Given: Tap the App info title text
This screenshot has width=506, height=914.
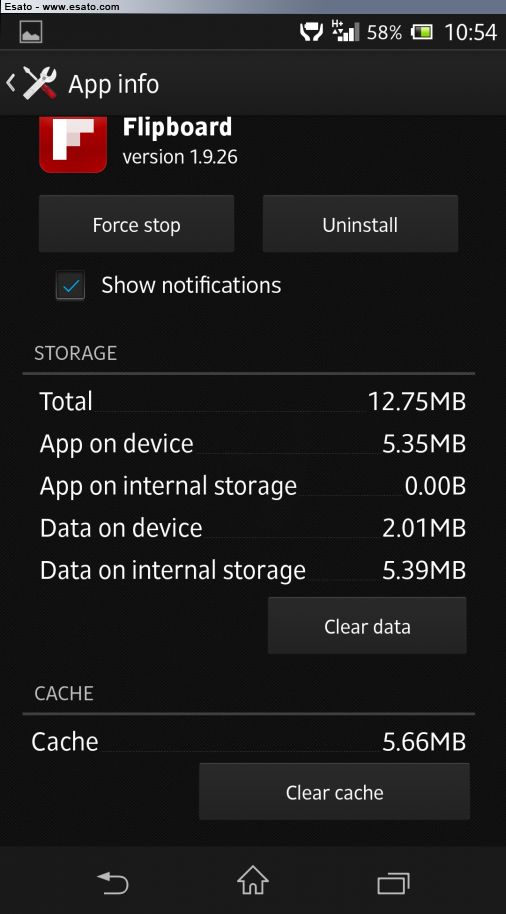Looking at the screenshot, I should tap(114, 84).
